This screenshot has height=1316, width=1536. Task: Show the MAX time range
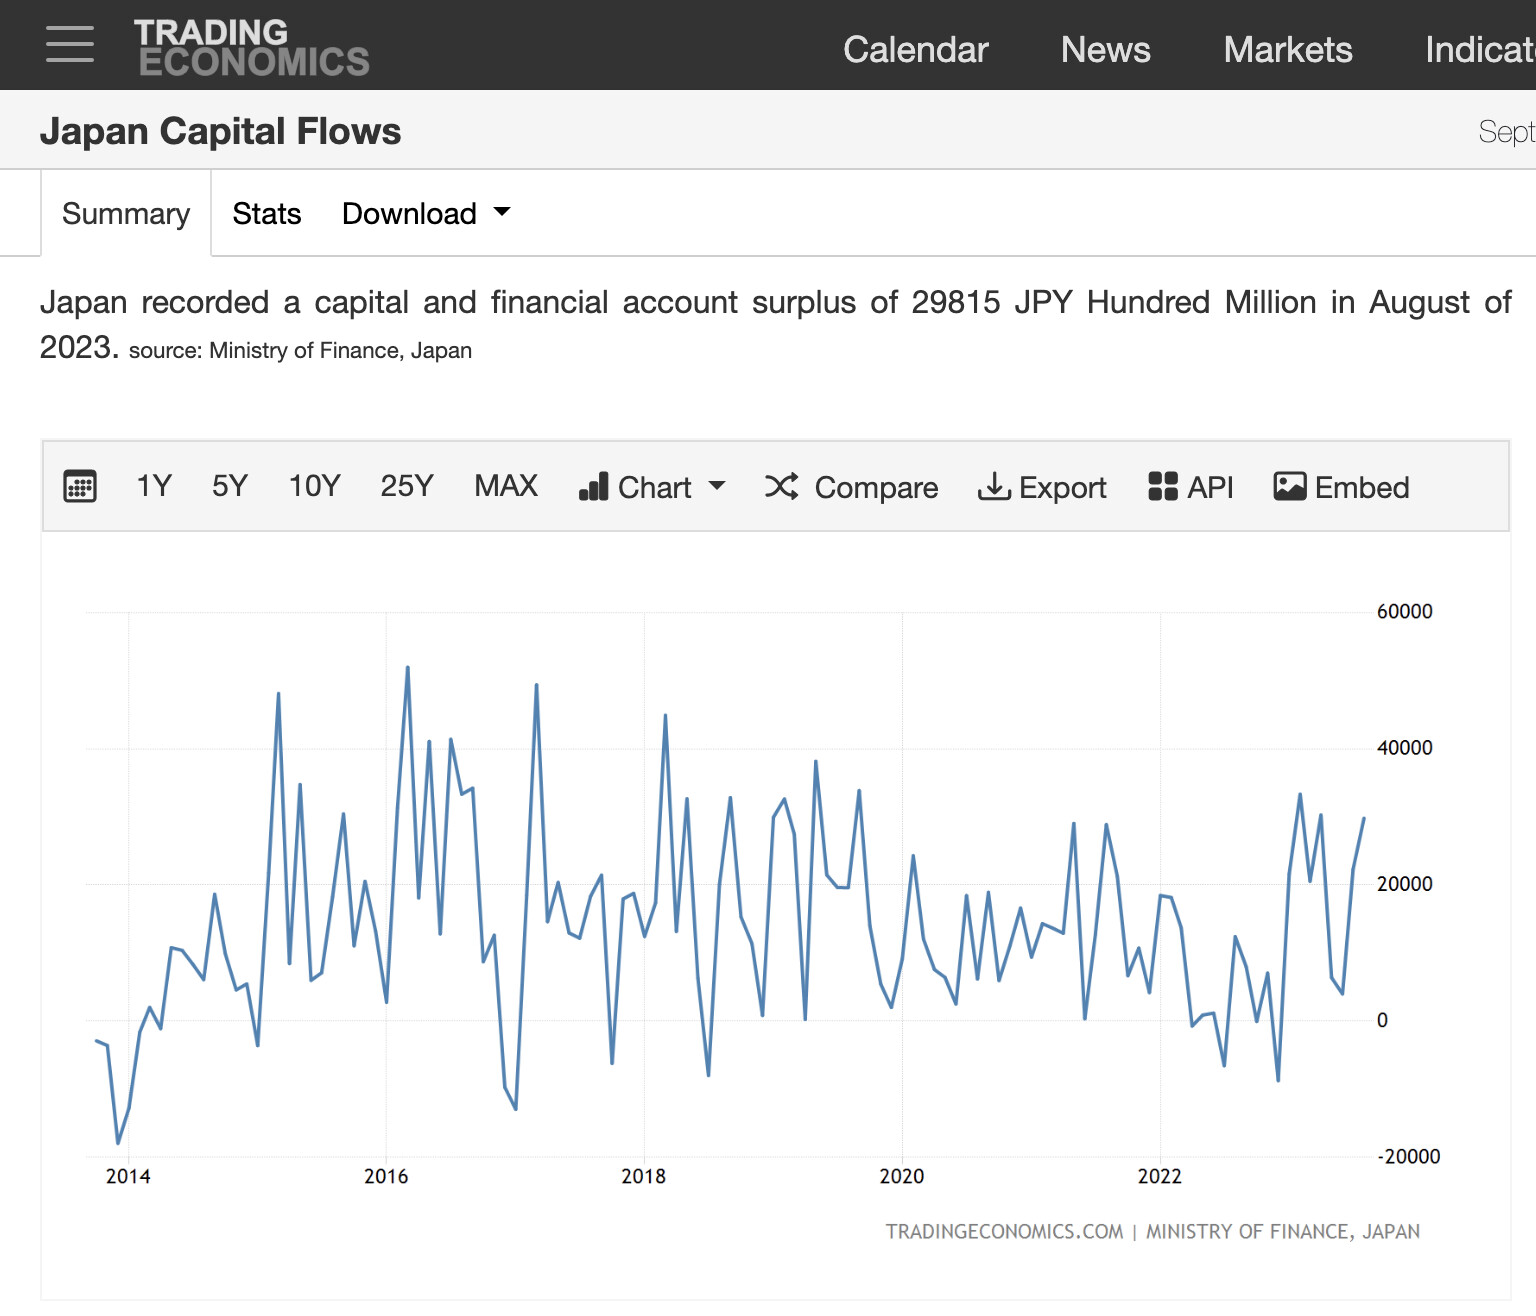(506, 487)
